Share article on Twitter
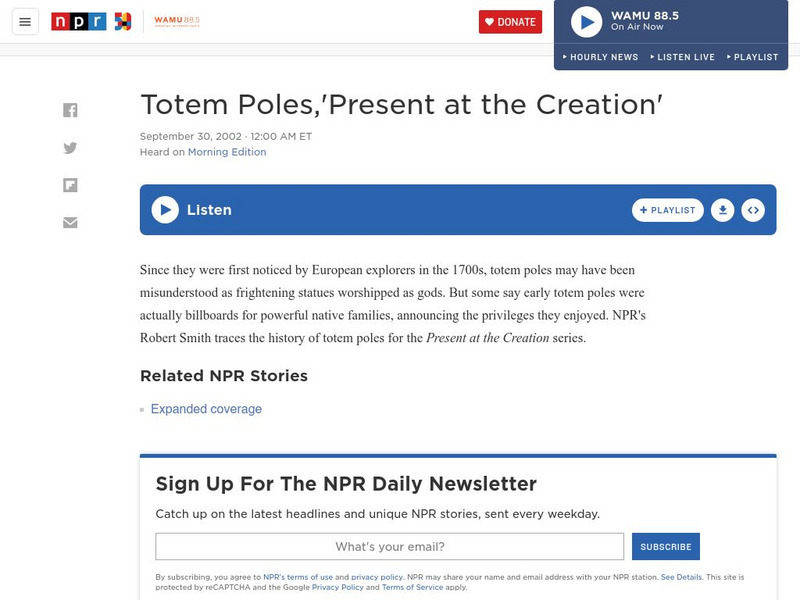 point(70,148)
